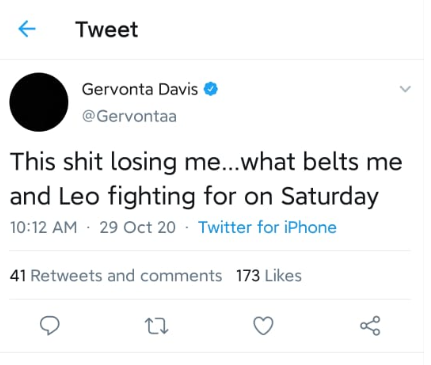Click the 29 Oct 20 date
The height and width of the screenshot is (365, 431).
coord(138,227)
